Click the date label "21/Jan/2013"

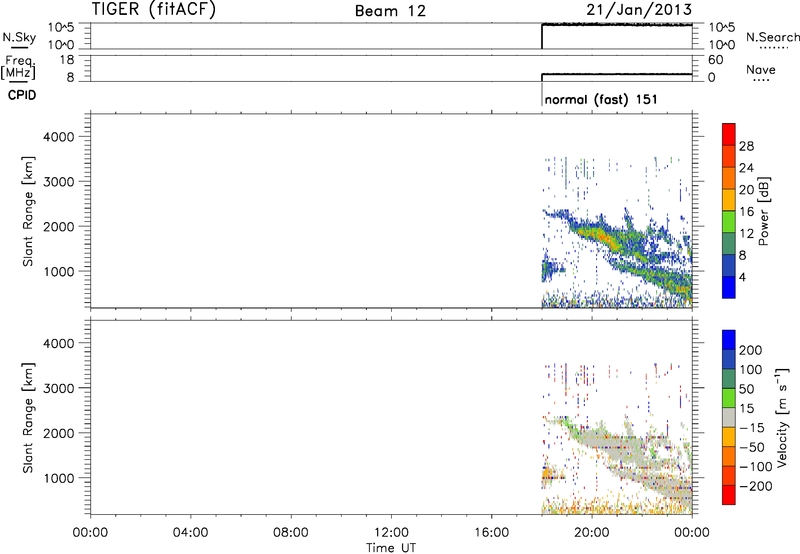[639, 9]
